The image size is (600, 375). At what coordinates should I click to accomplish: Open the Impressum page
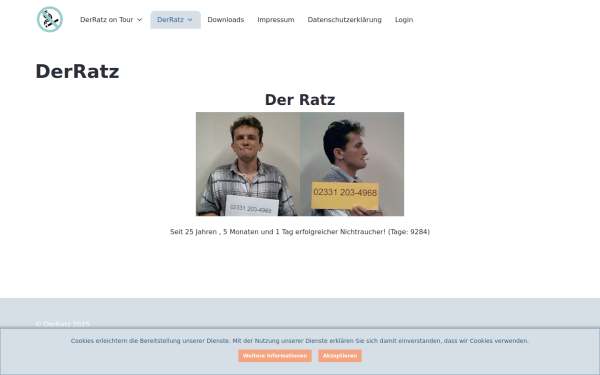(276, 20)
